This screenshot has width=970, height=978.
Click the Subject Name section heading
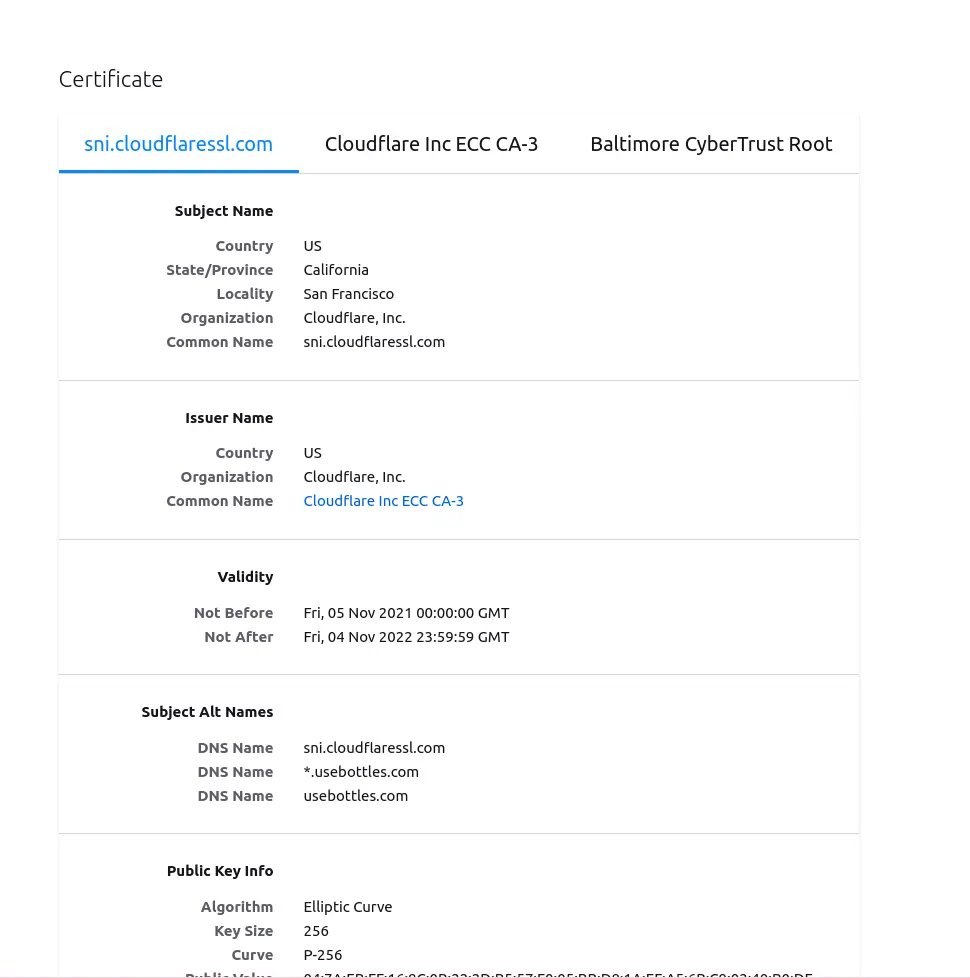point(224,211)
